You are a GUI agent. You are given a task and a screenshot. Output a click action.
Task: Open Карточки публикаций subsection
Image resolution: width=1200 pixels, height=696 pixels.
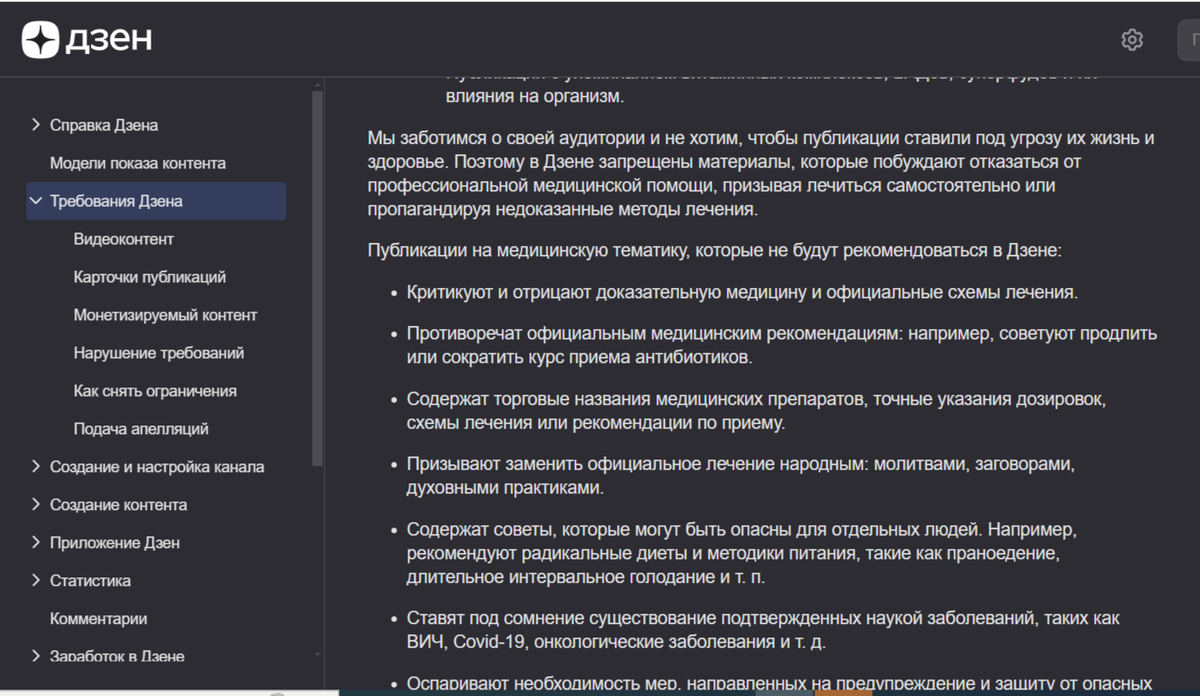150,277
